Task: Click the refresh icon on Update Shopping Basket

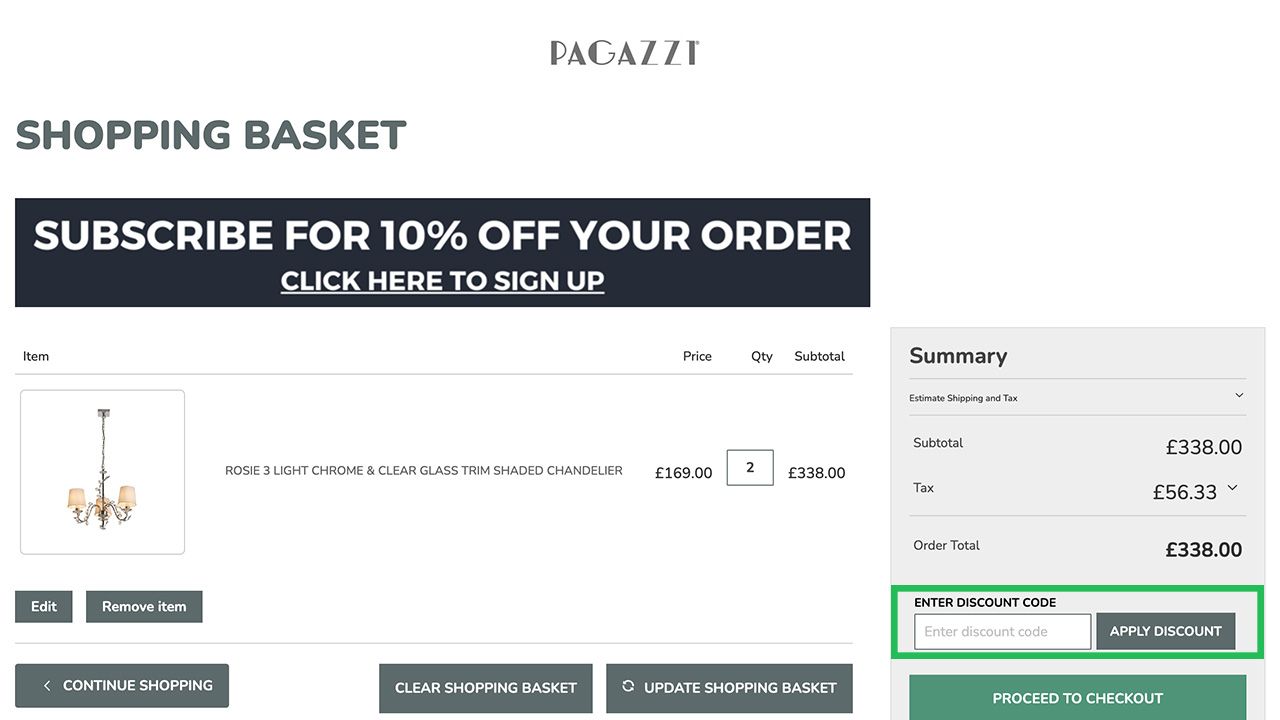Action: pos(628,686)
